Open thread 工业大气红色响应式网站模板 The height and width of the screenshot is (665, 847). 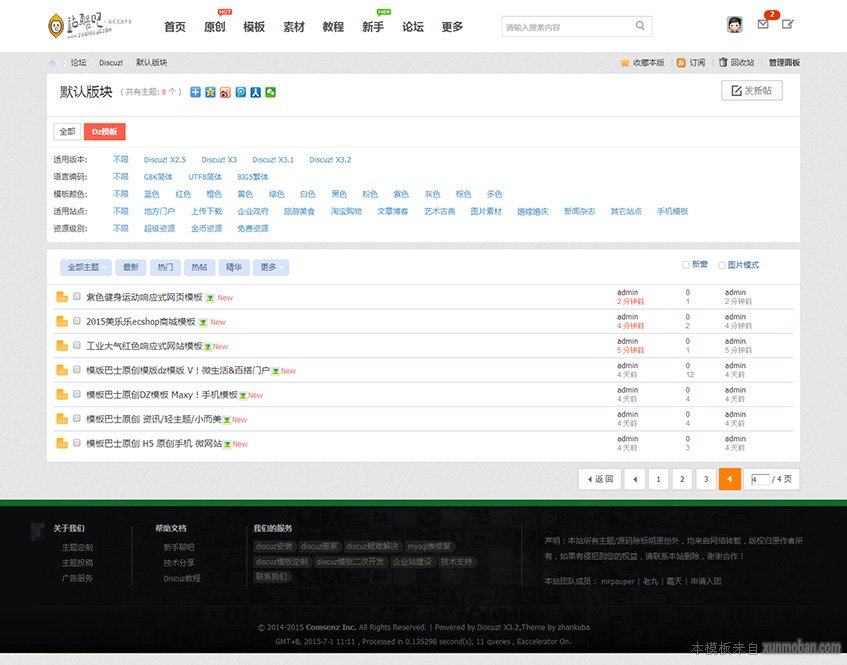(x=144, y=345)
